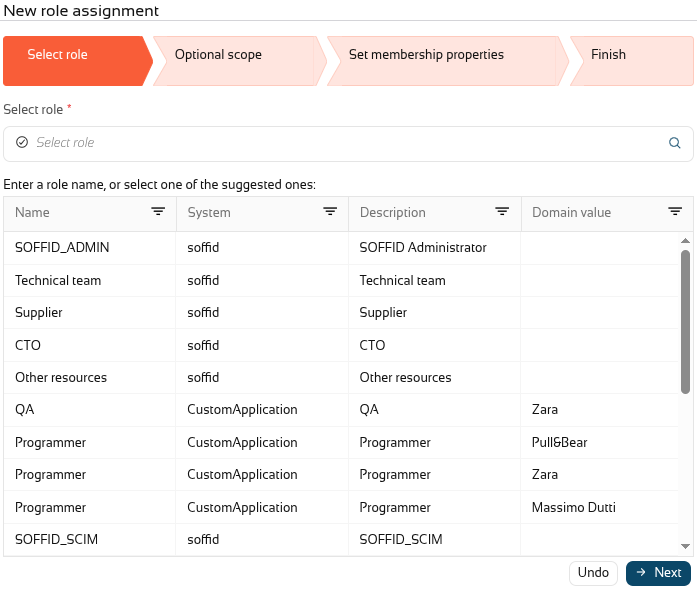Image resolution: width=697 pixels, height=589 pixels.
Task: Go to the Select role step
Action: point(78,61)
